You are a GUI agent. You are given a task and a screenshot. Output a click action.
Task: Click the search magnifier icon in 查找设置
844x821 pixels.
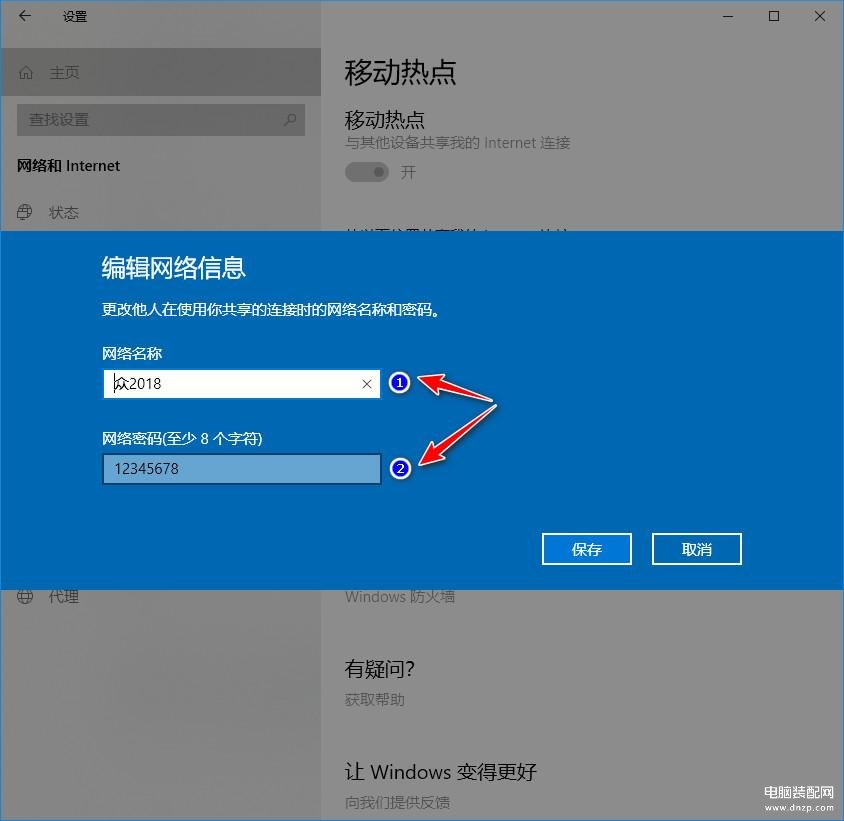click(290, 120)
